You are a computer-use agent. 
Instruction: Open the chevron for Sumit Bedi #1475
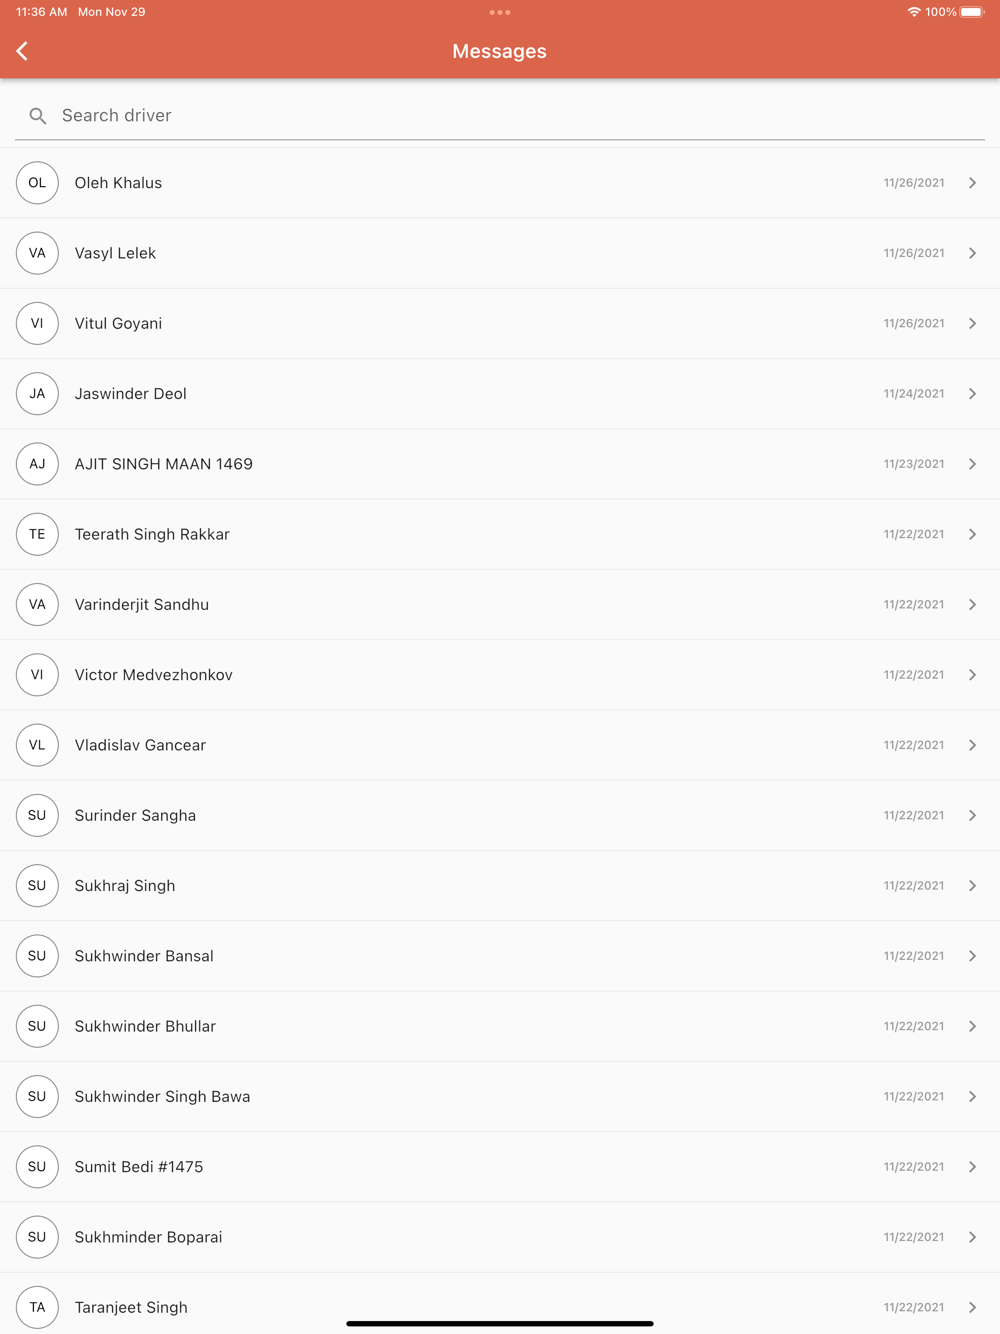(972, 1167)
